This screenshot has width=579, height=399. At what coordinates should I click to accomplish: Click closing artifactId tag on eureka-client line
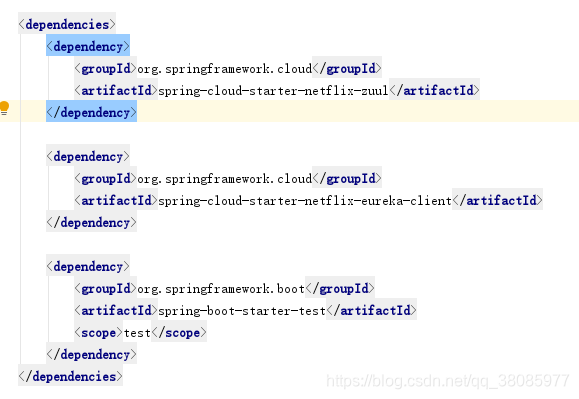pos(498,200)
